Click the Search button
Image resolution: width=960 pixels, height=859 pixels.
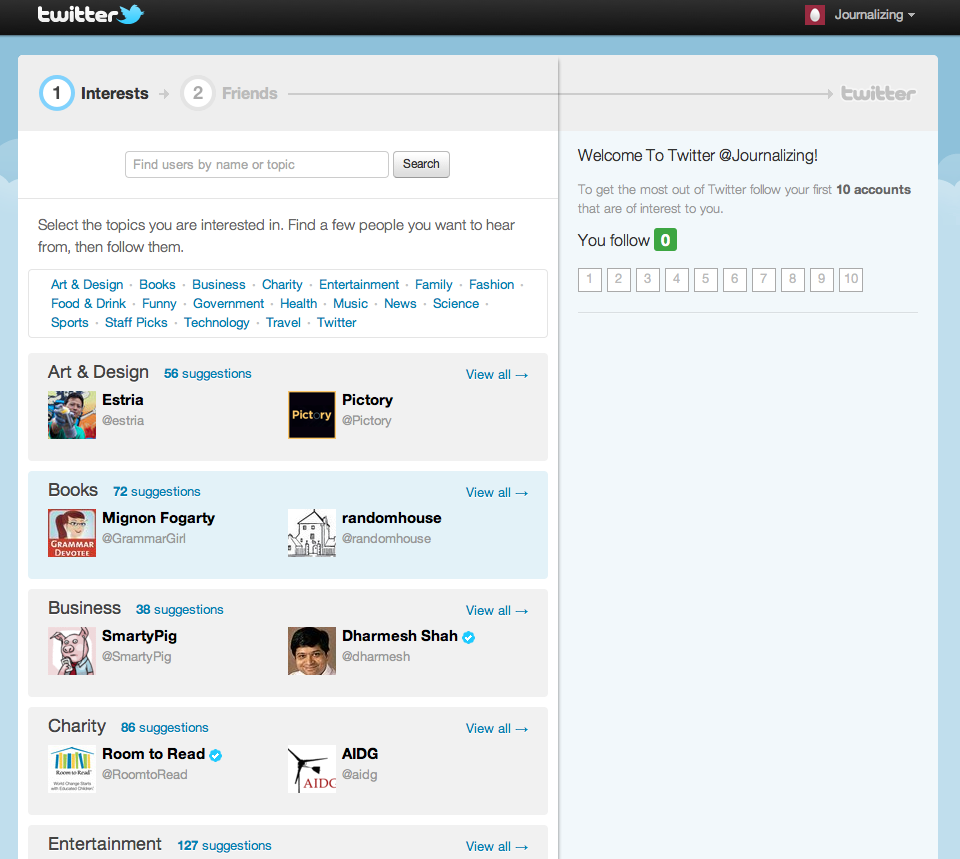[421, 164]
